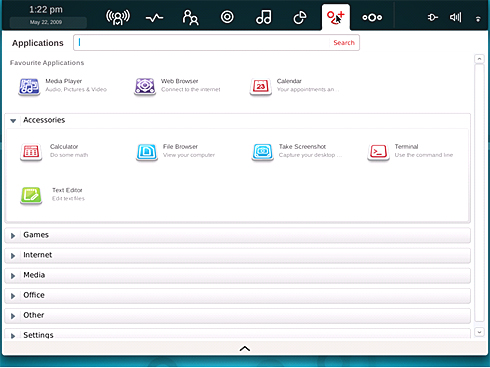This screenshot has width=490, height=368.
Task: Open the Myzone broadcast icon in top panel
Action: tap(118, 17)
